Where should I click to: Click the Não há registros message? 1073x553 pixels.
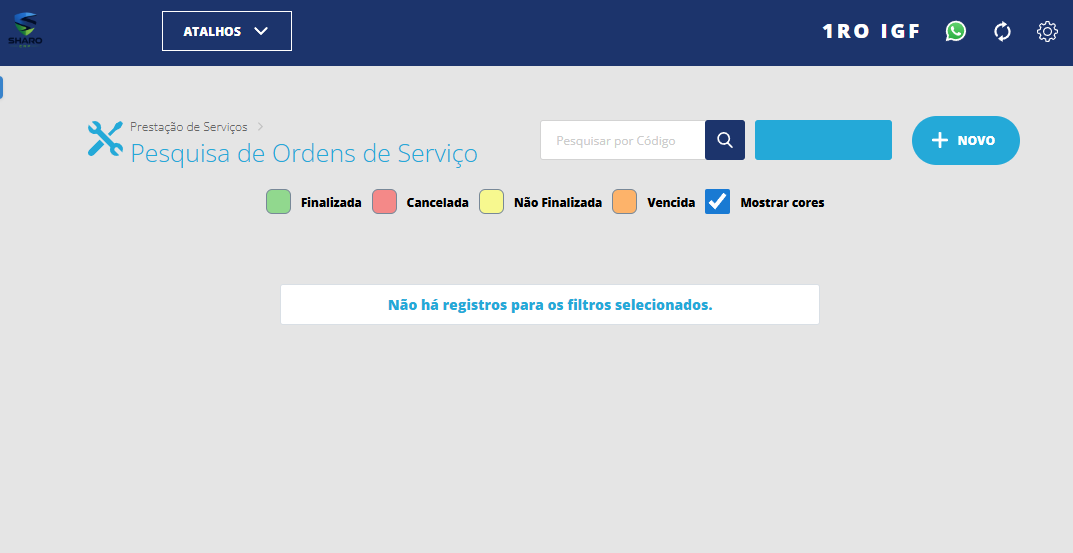(550, 305)
